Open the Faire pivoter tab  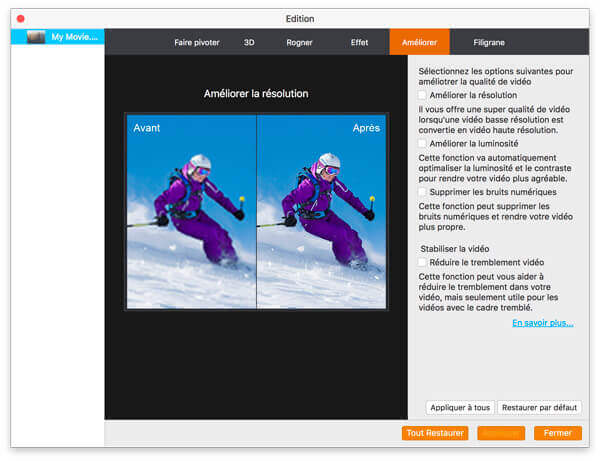coord(197,43)
